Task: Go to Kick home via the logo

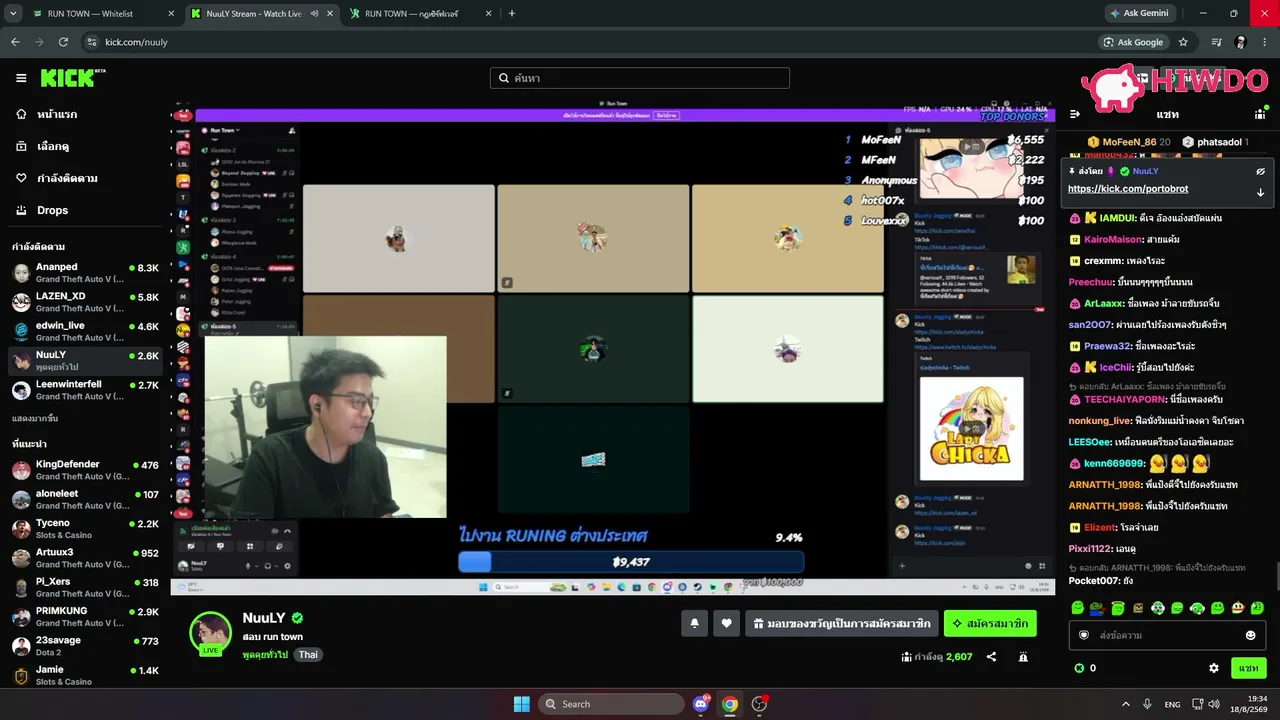Action: pos(73,78)
